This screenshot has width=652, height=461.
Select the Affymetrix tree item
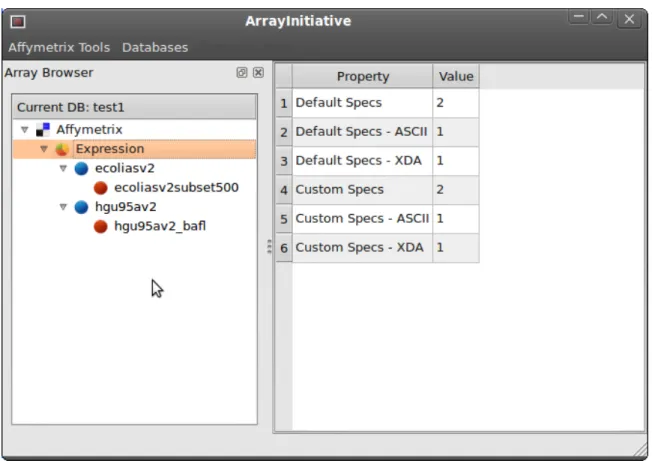[89, 130]
